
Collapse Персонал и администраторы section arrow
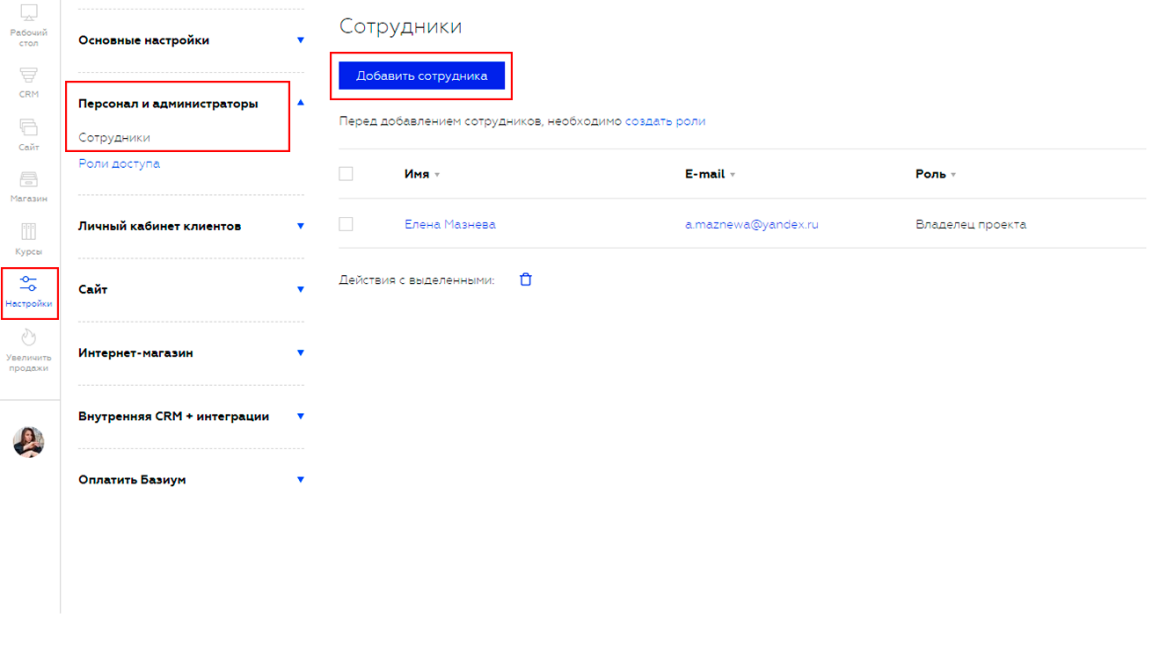300,103
